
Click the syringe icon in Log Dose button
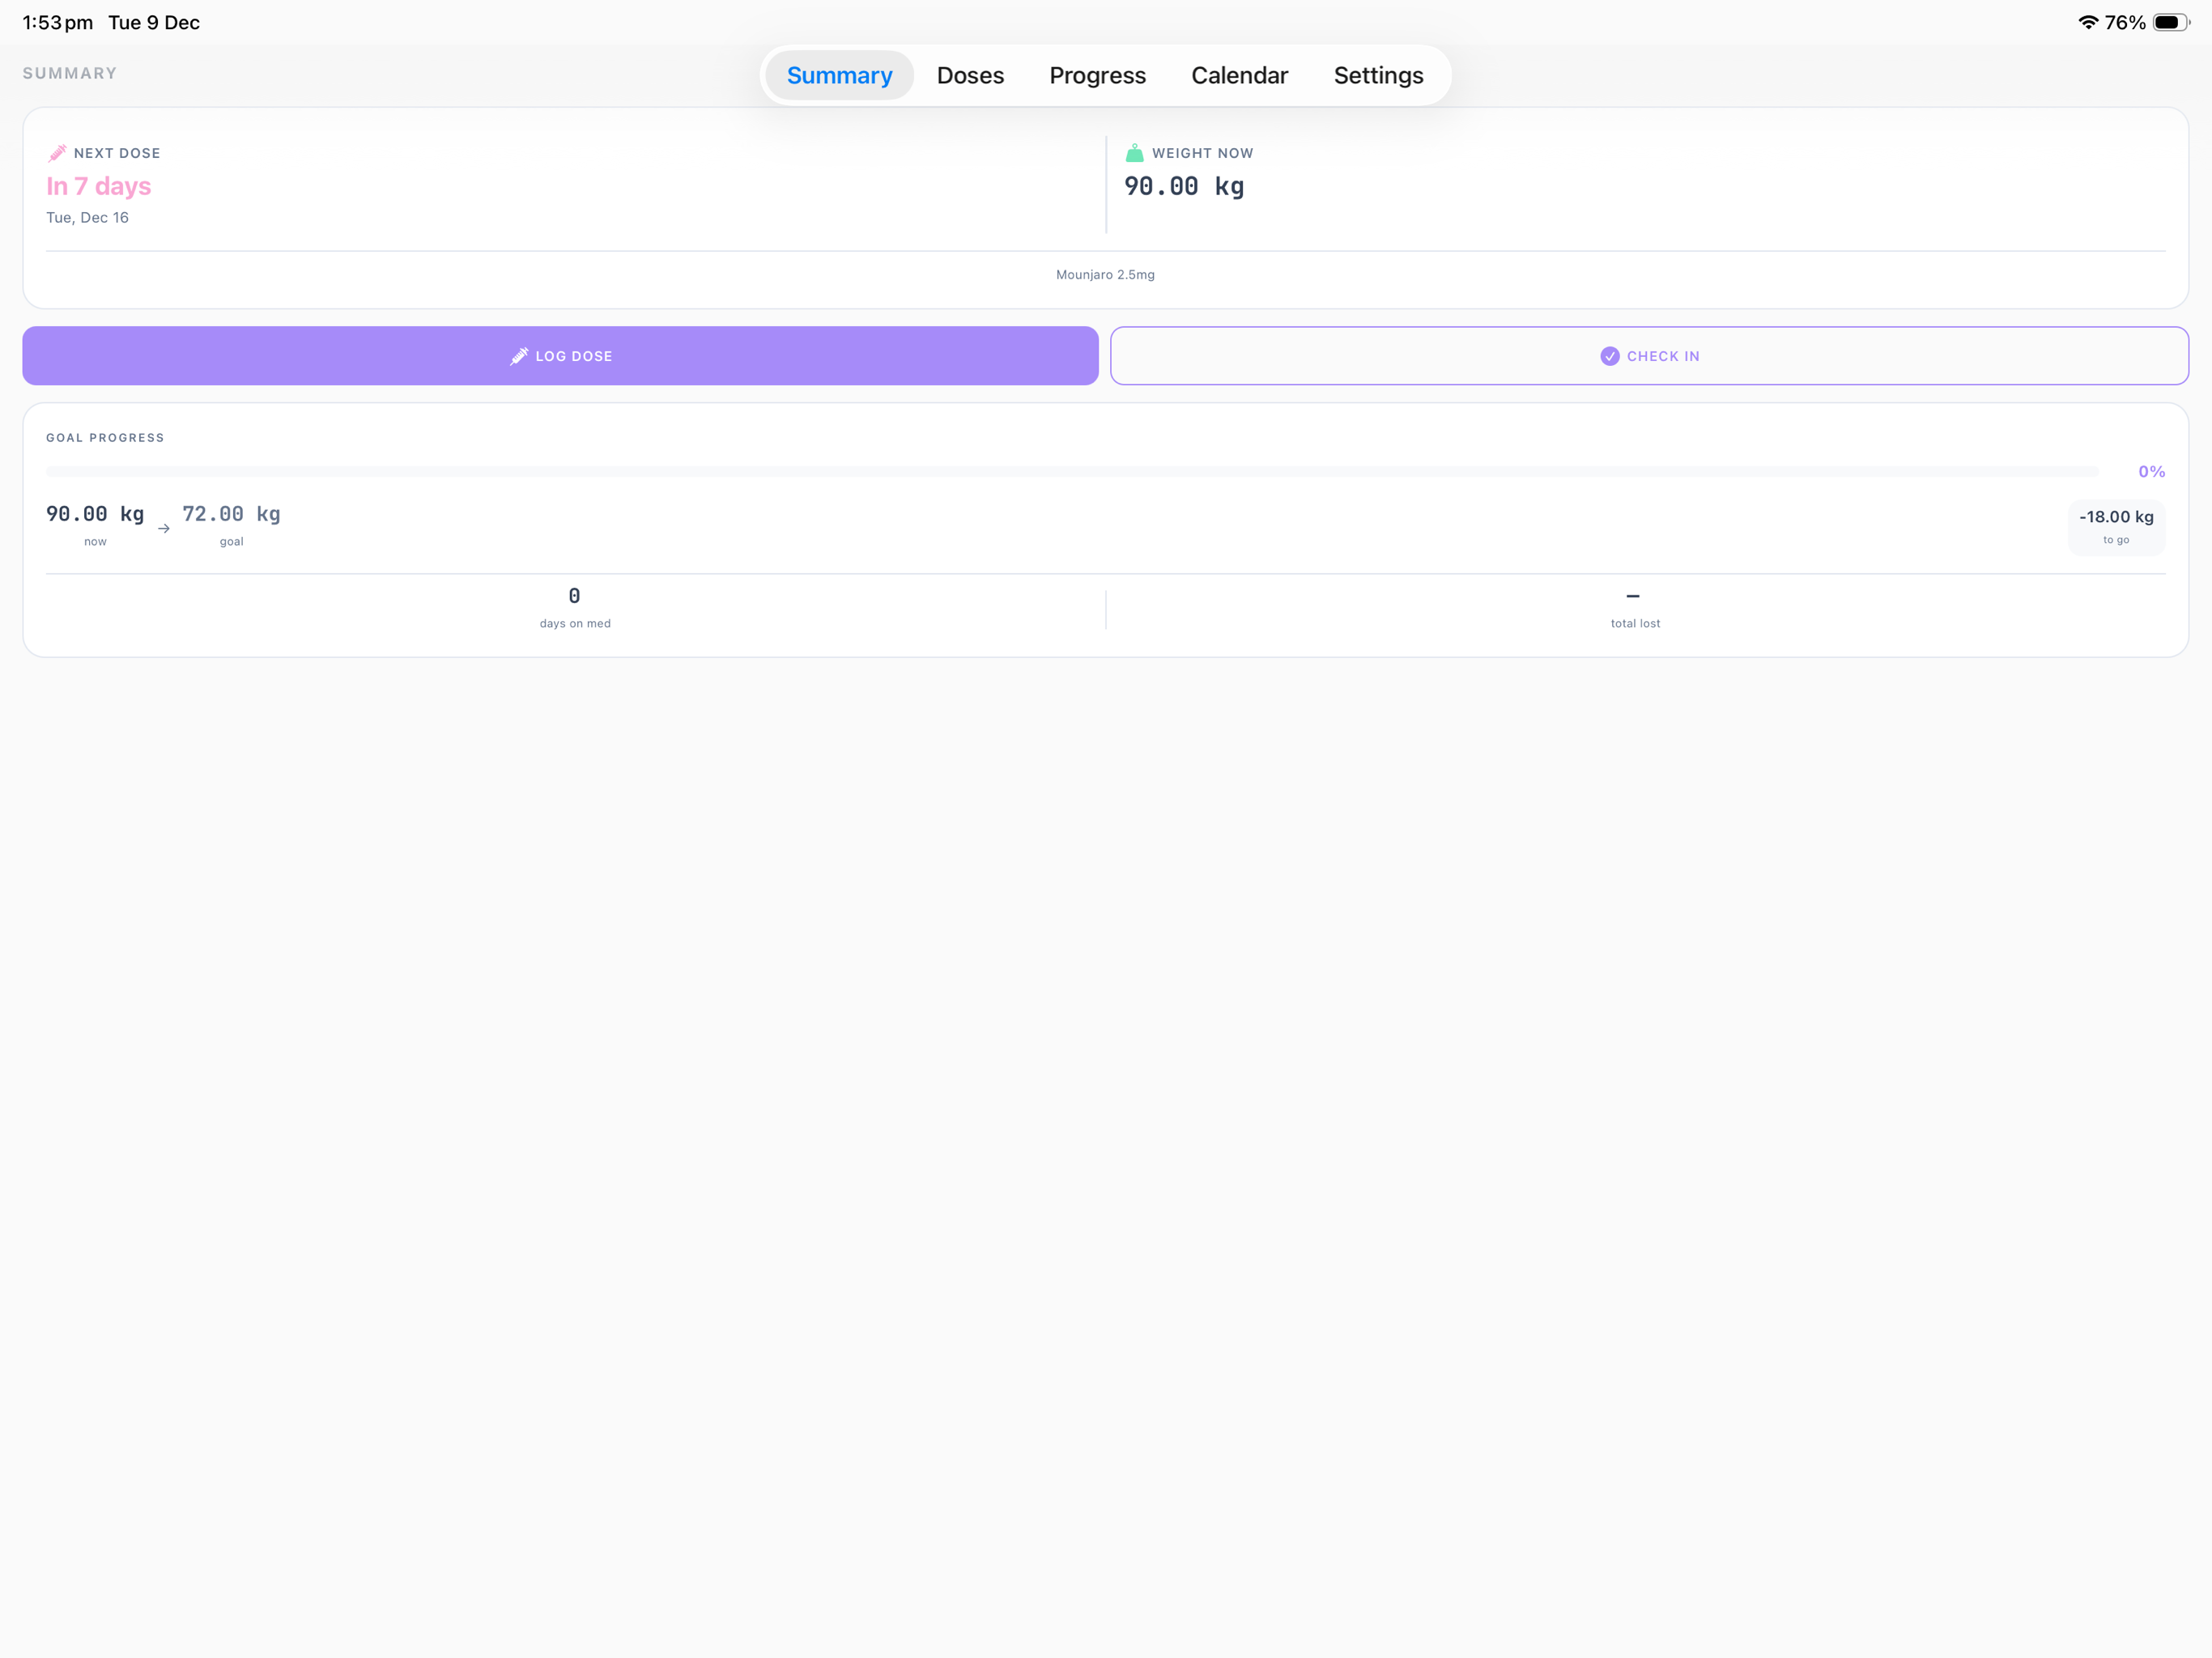coord(518,356)
